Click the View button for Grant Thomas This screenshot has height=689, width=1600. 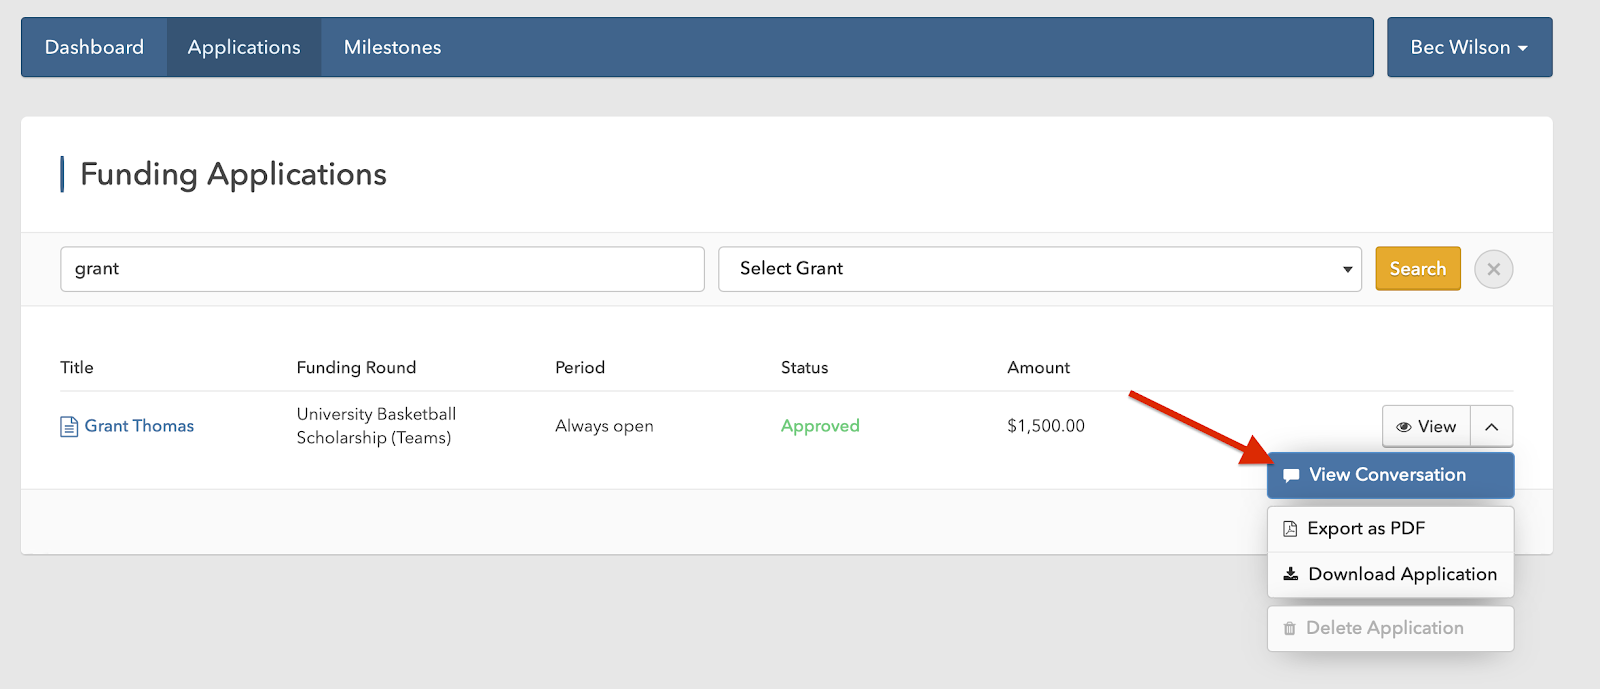(1426, 426)
